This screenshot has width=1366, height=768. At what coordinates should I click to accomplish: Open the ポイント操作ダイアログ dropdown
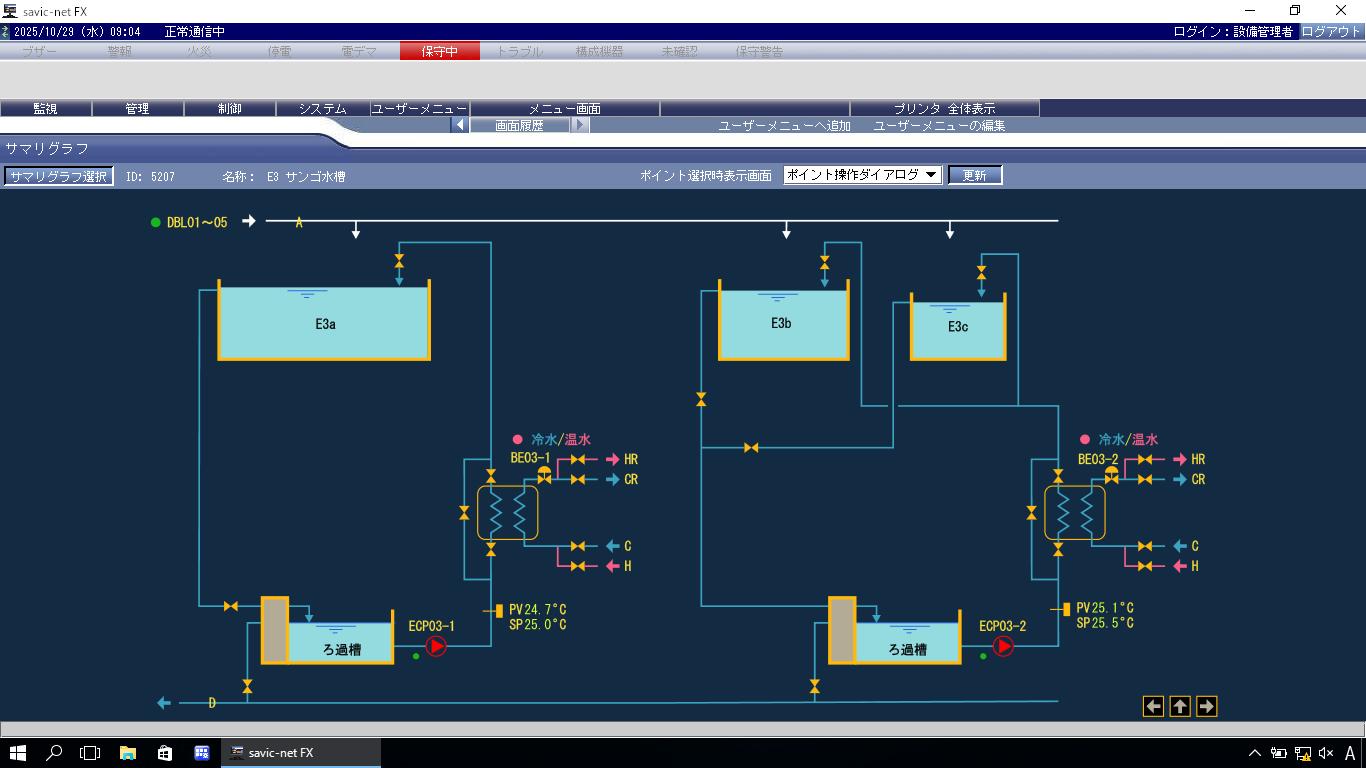pos(862,175)
